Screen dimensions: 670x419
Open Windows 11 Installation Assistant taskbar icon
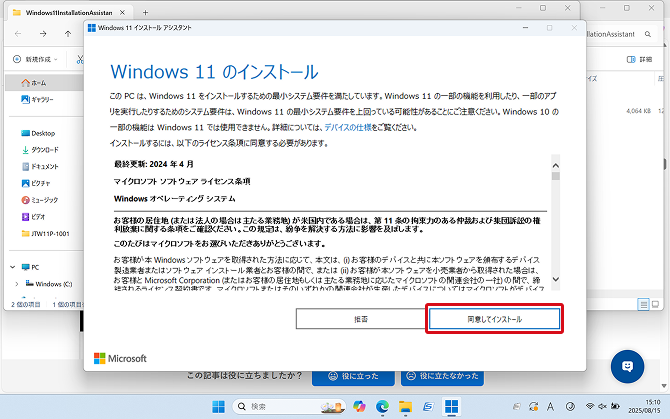tap(451, 407)
